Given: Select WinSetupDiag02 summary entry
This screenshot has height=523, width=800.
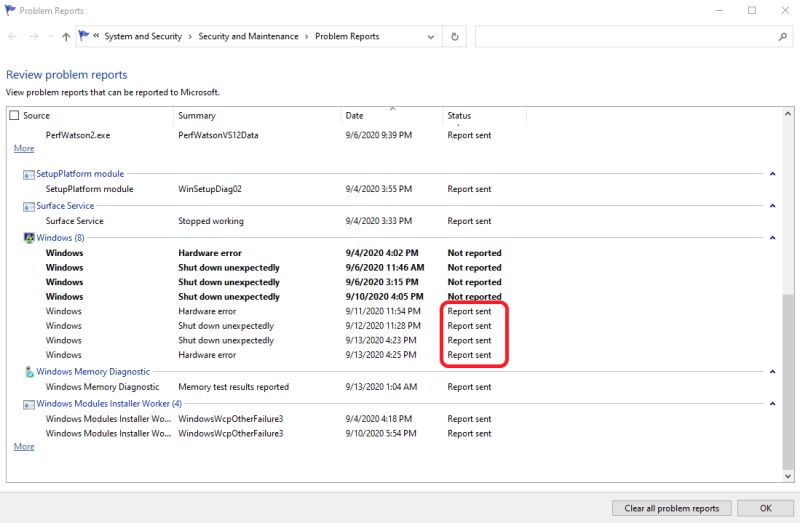Looking at the screenshot, I should [x=210, y=189].
